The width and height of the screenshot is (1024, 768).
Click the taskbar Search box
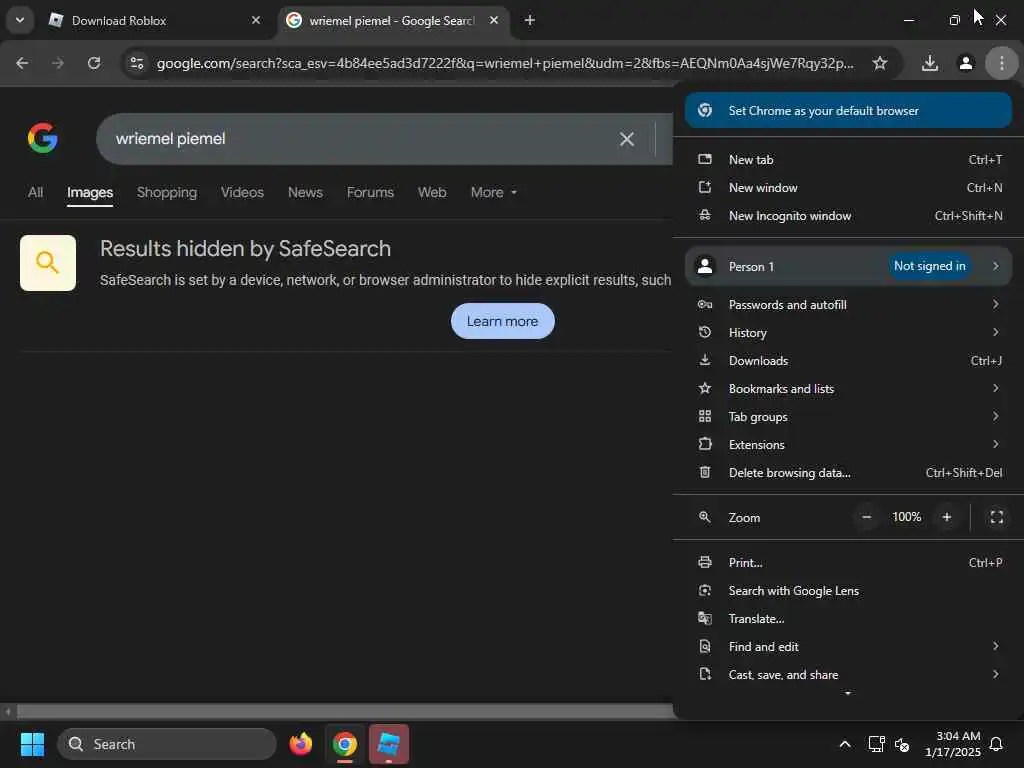point(167,744)
